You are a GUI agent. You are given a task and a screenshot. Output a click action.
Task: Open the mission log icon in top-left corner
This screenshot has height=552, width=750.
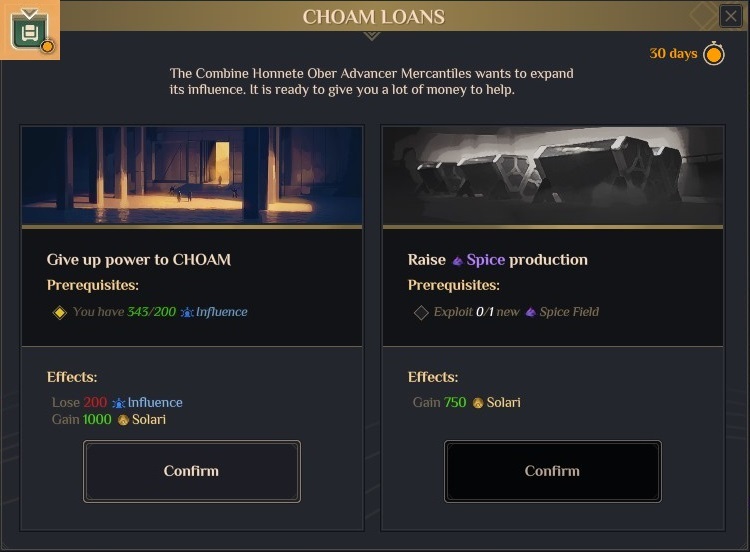click(29, 29)
